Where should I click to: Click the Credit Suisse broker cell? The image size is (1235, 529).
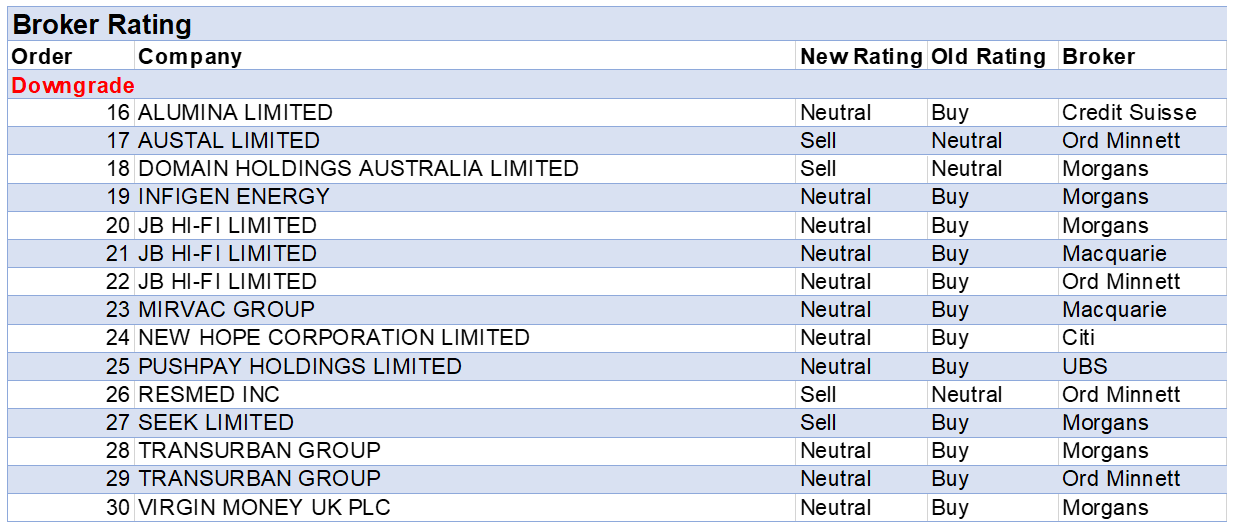[x=1129, y=113]
